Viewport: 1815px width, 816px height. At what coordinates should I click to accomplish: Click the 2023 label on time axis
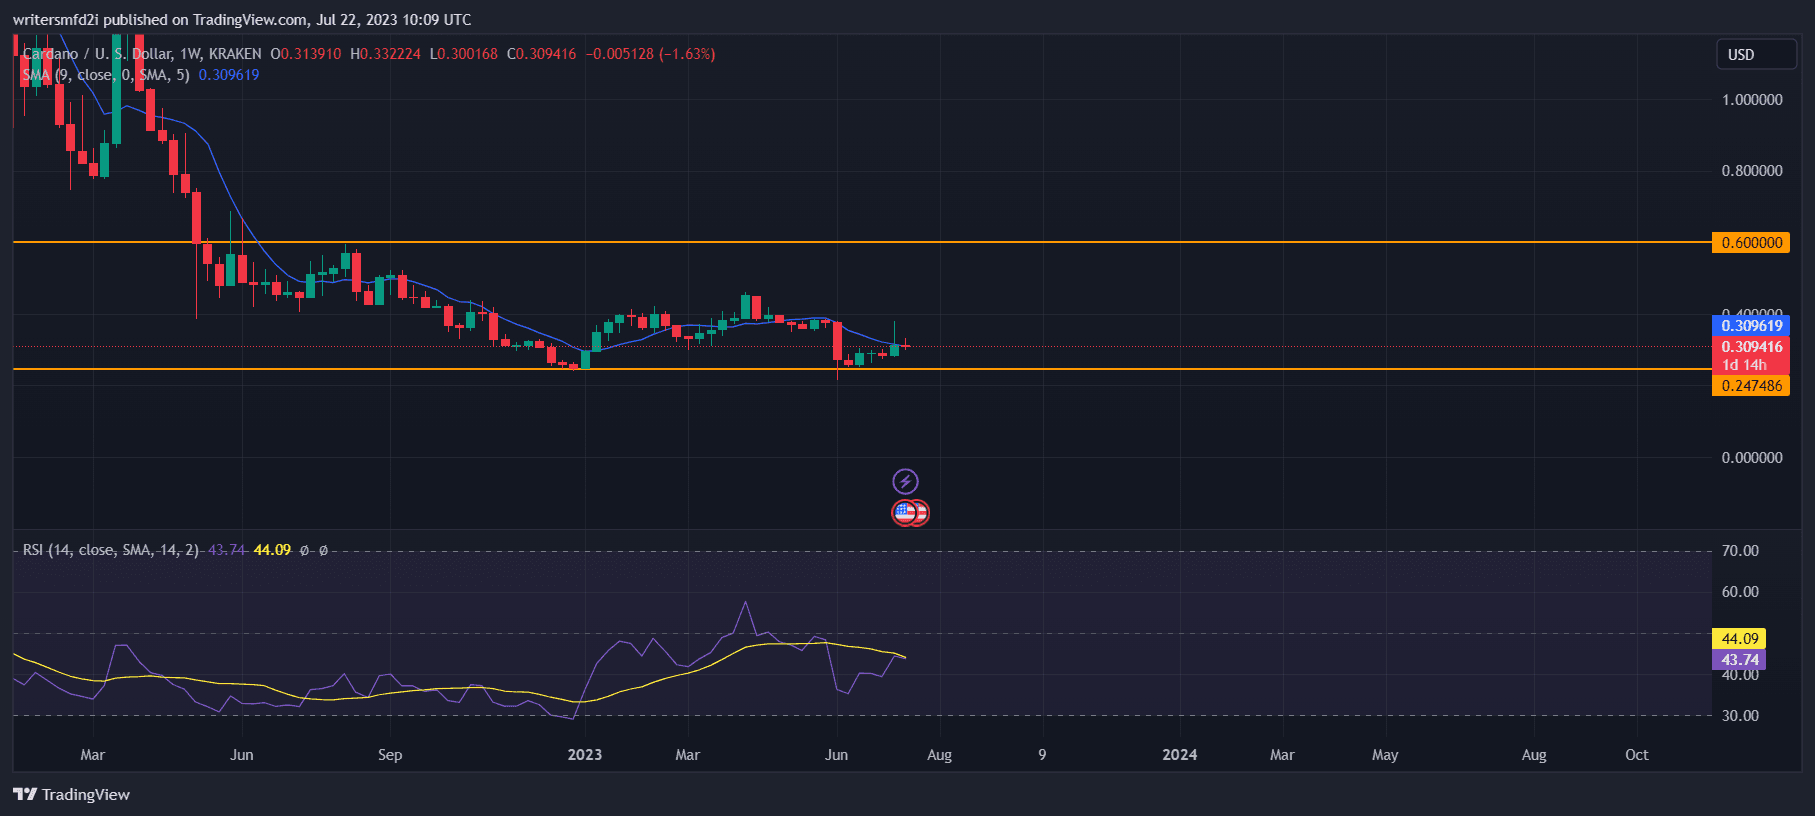pos(584,755)
